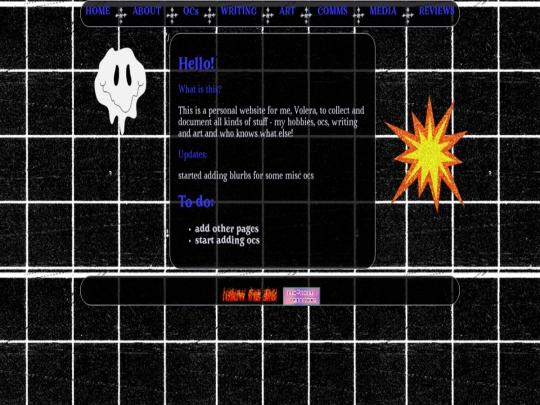This screenshot has width=540, height=405.
Task: Click the 'add other pages' list item
Action: pos(227,229)
